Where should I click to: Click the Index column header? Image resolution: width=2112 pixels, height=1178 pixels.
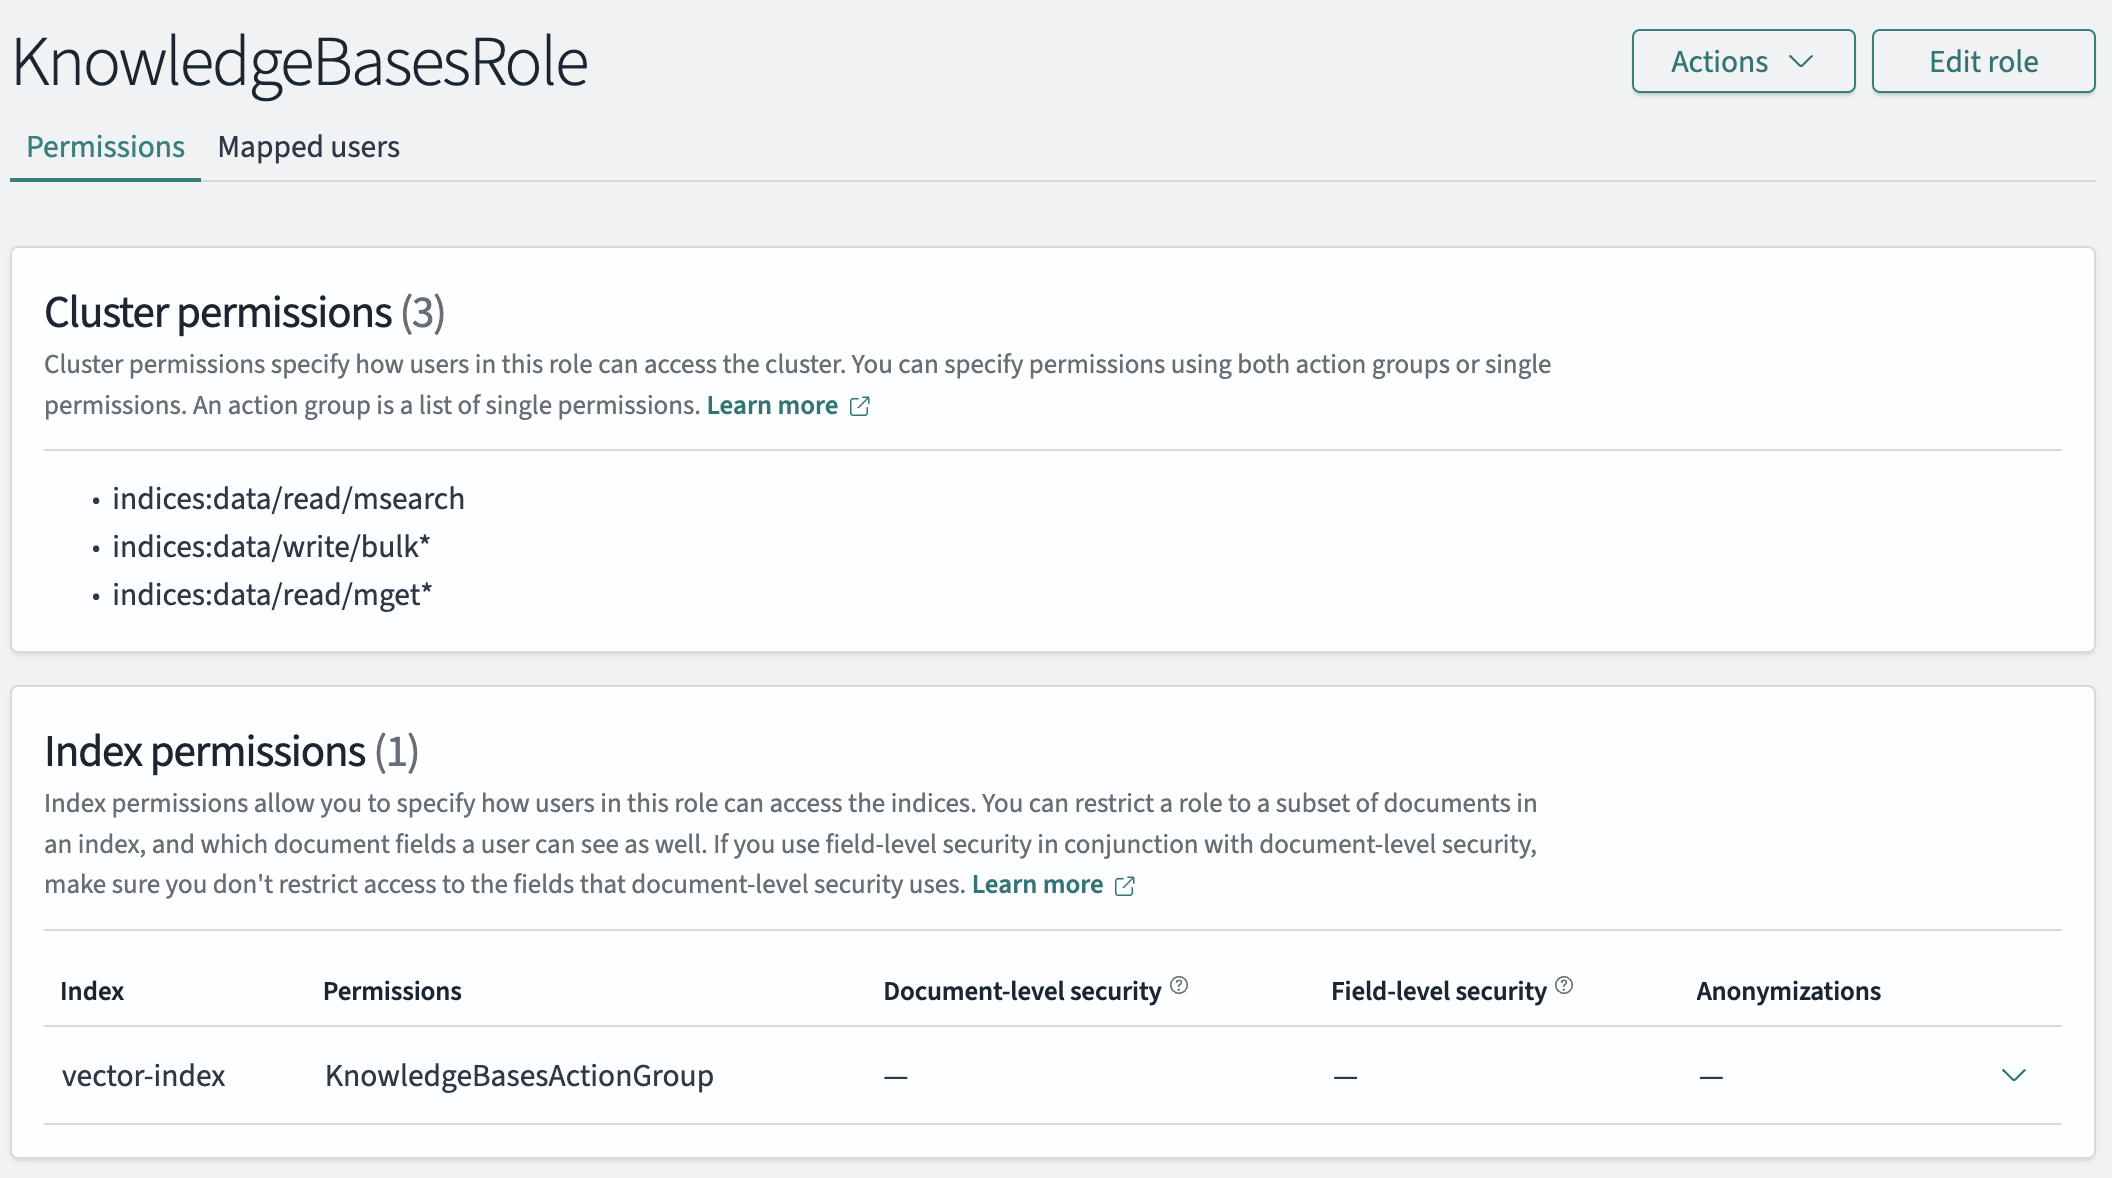pyautogui.click(x=93, y=991)
